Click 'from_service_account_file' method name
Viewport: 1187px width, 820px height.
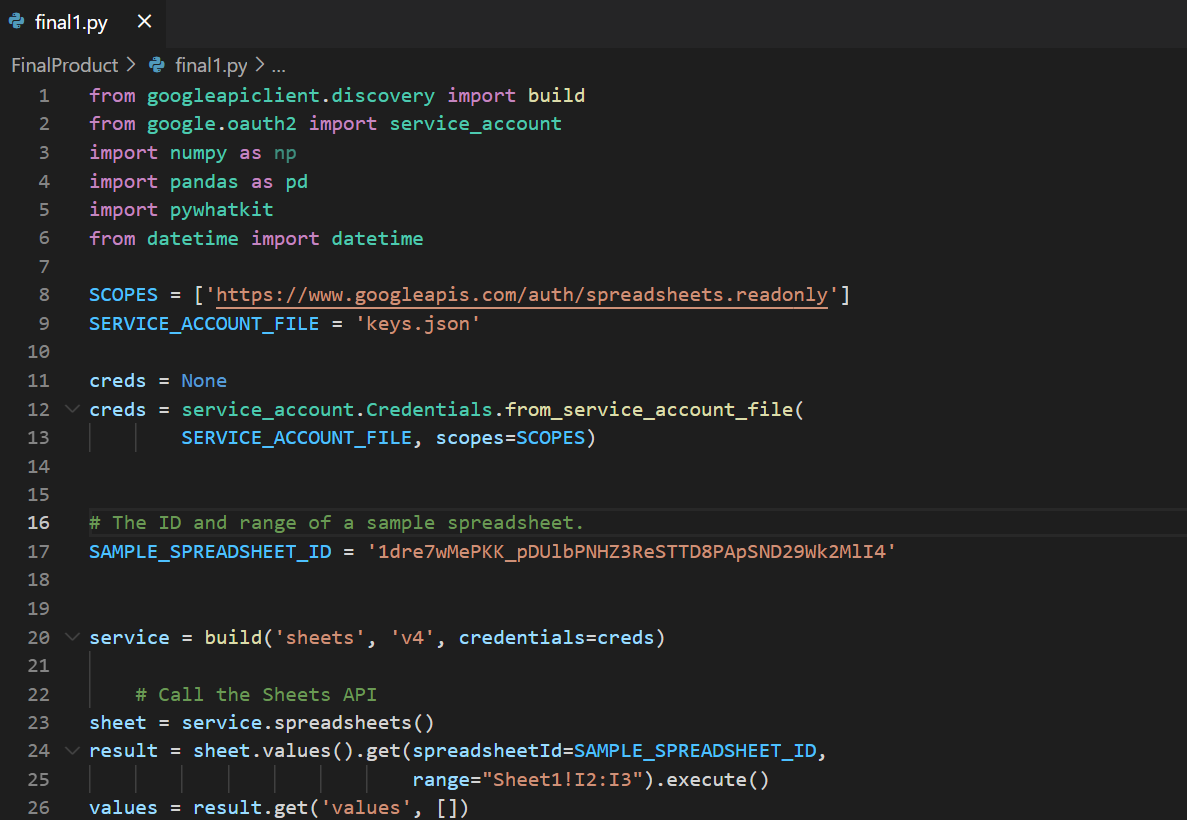[x=649, y=410]
